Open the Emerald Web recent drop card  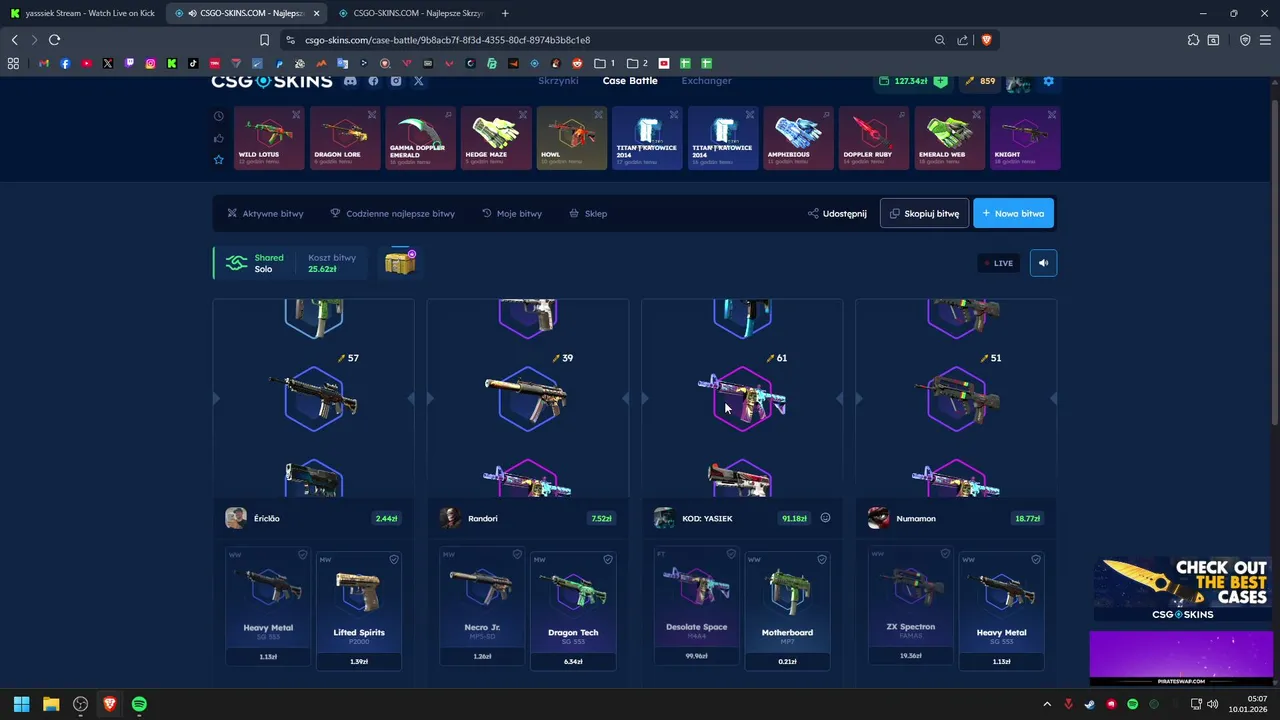(950, 138)
